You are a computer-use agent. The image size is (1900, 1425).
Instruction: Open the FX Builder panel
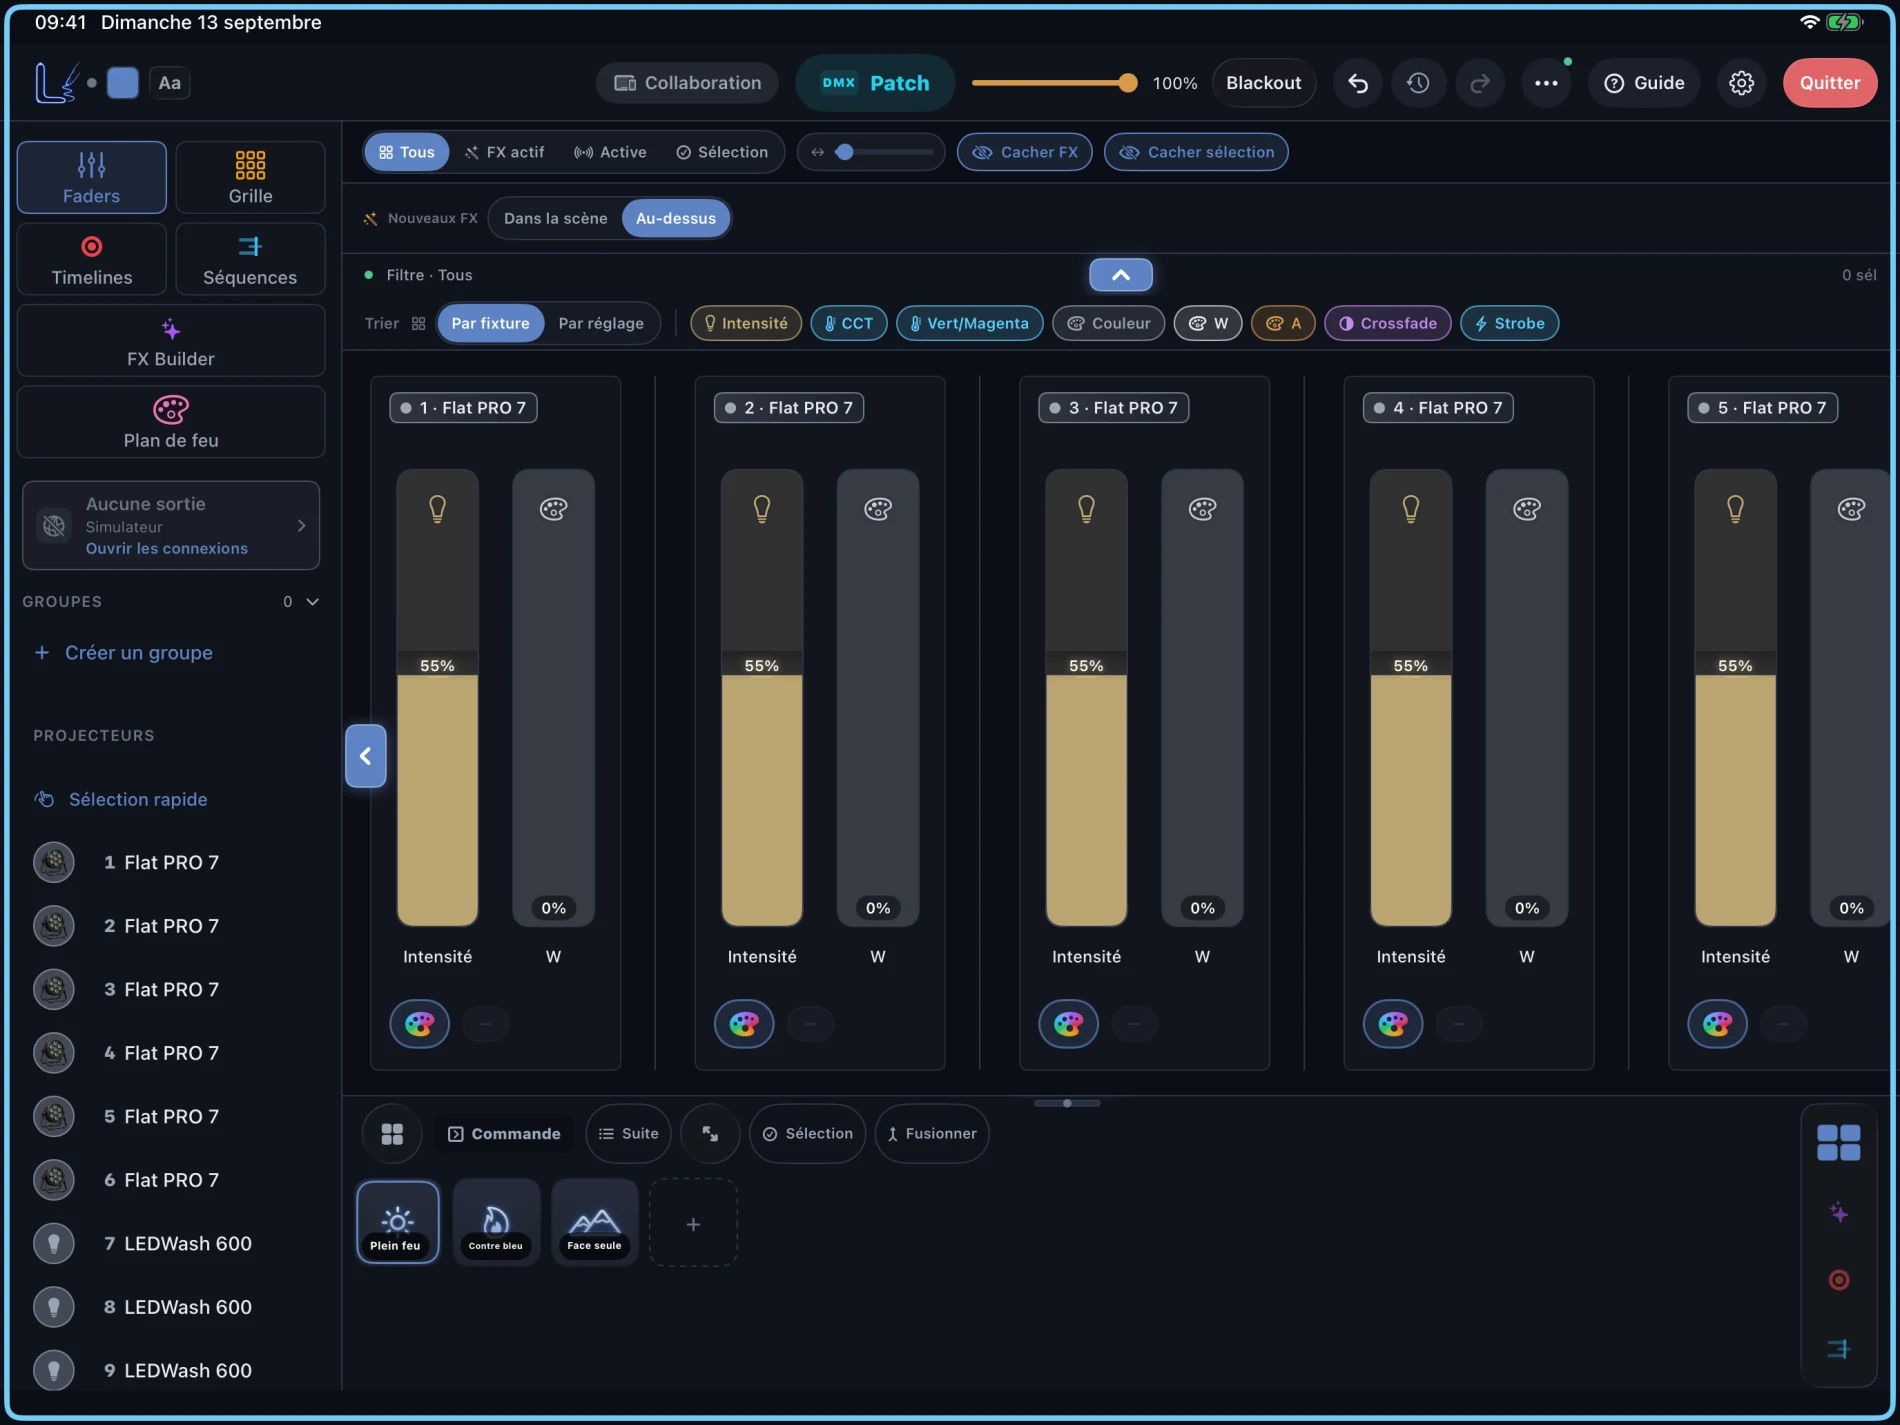coord(171,342)
